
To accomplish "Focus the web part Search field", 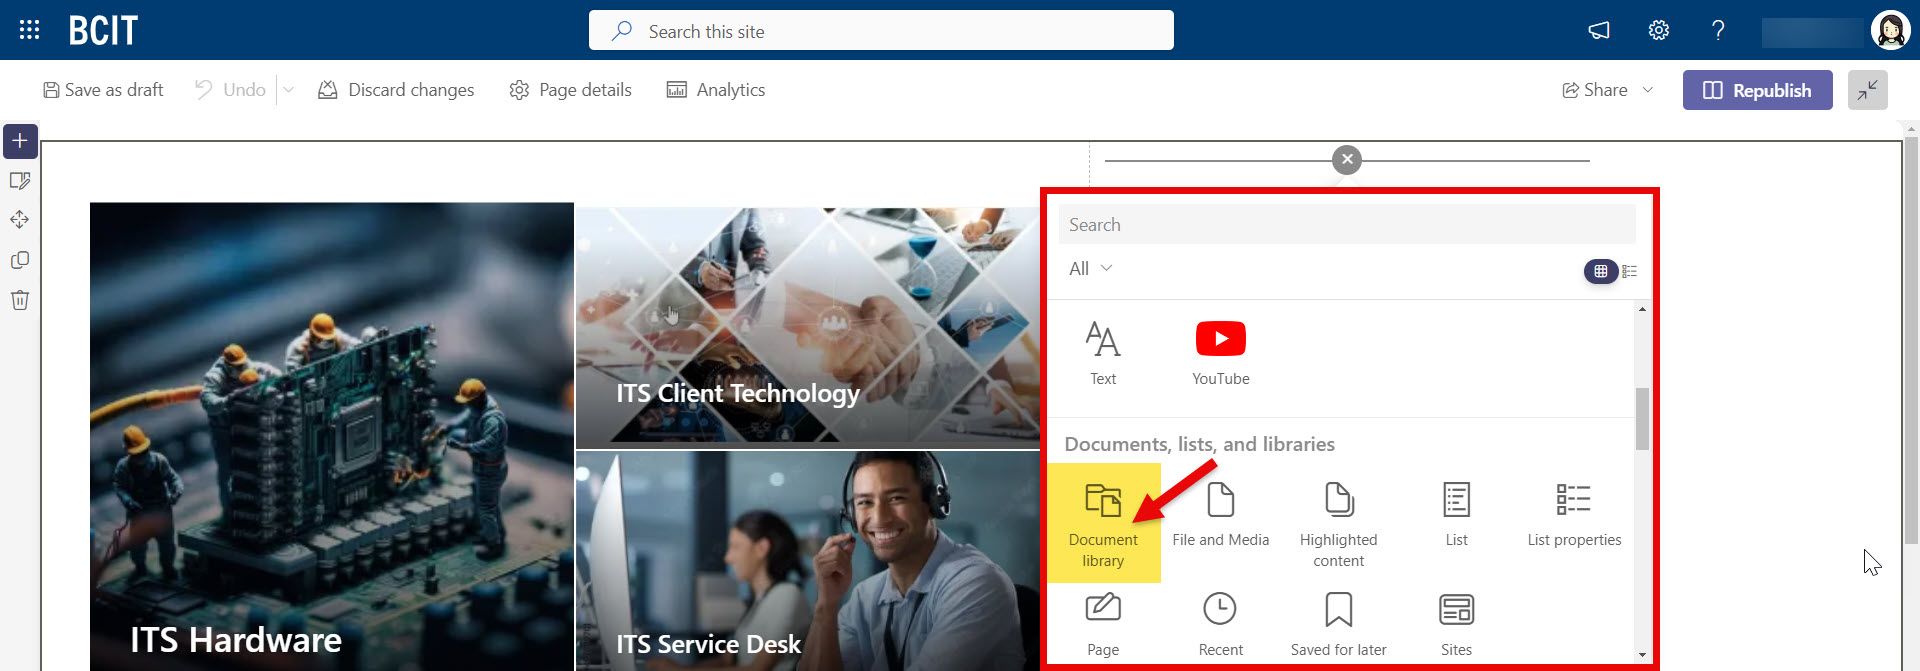I will coord(1347,225).
